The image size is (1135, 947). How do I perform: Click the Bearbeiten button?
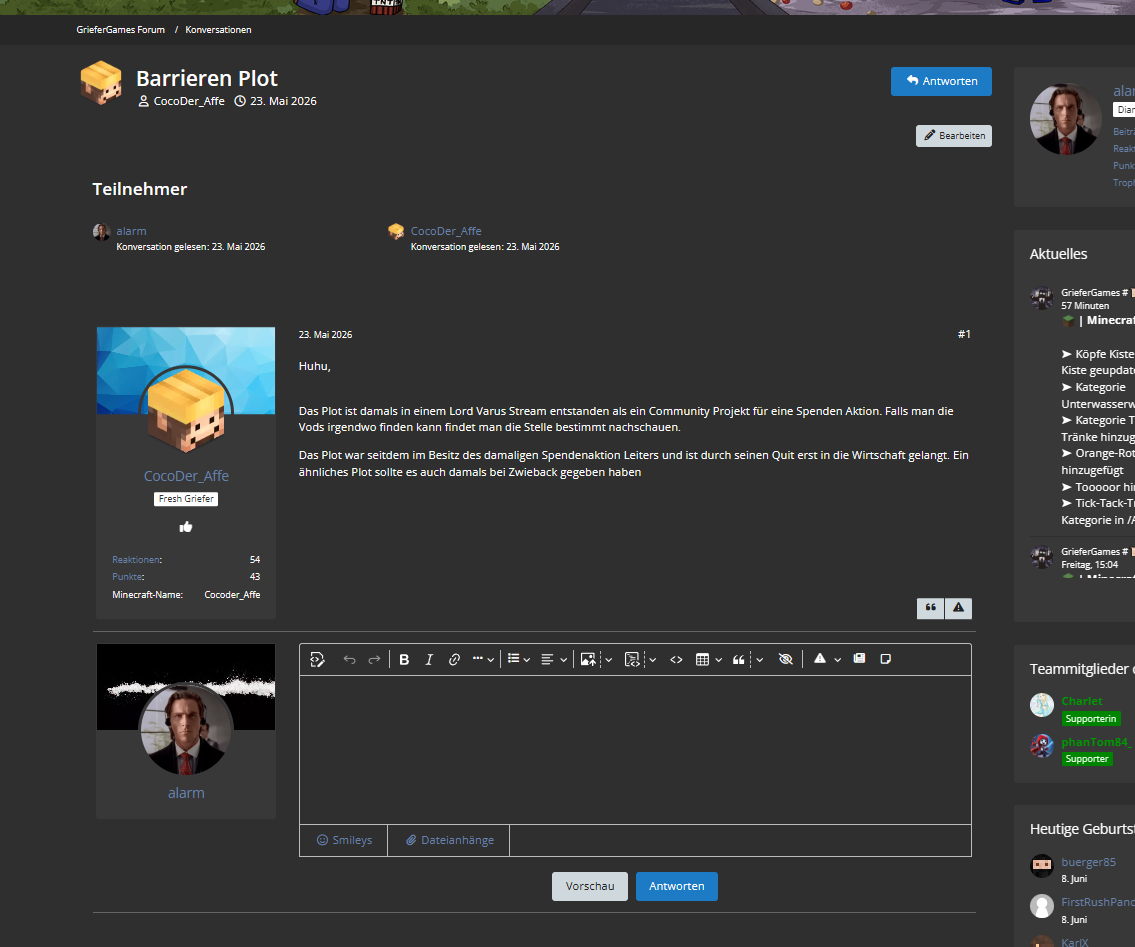[x=954, y=136]
